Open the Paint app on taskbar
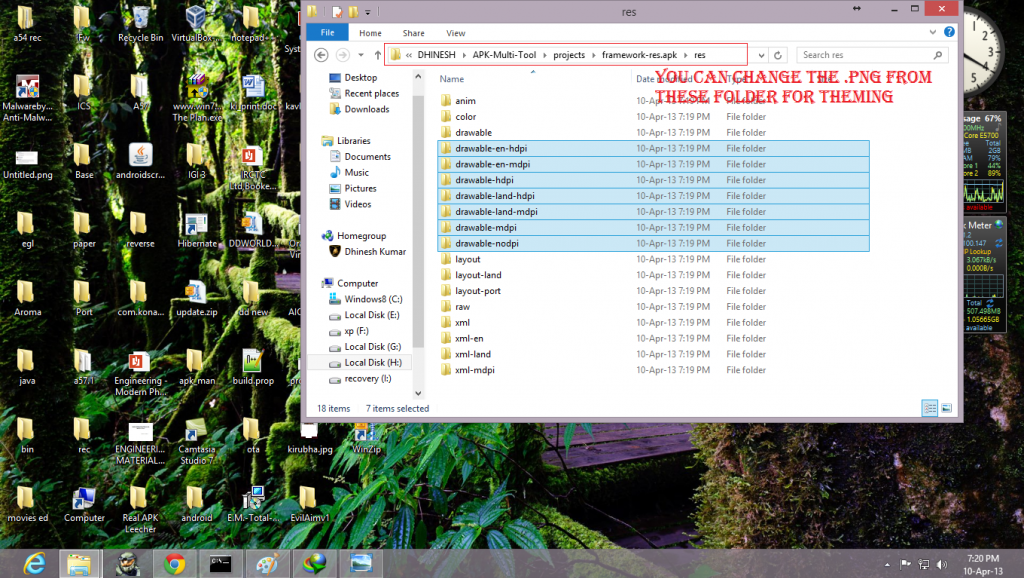This screenshot has height=578, width=1024. [266, 563]
